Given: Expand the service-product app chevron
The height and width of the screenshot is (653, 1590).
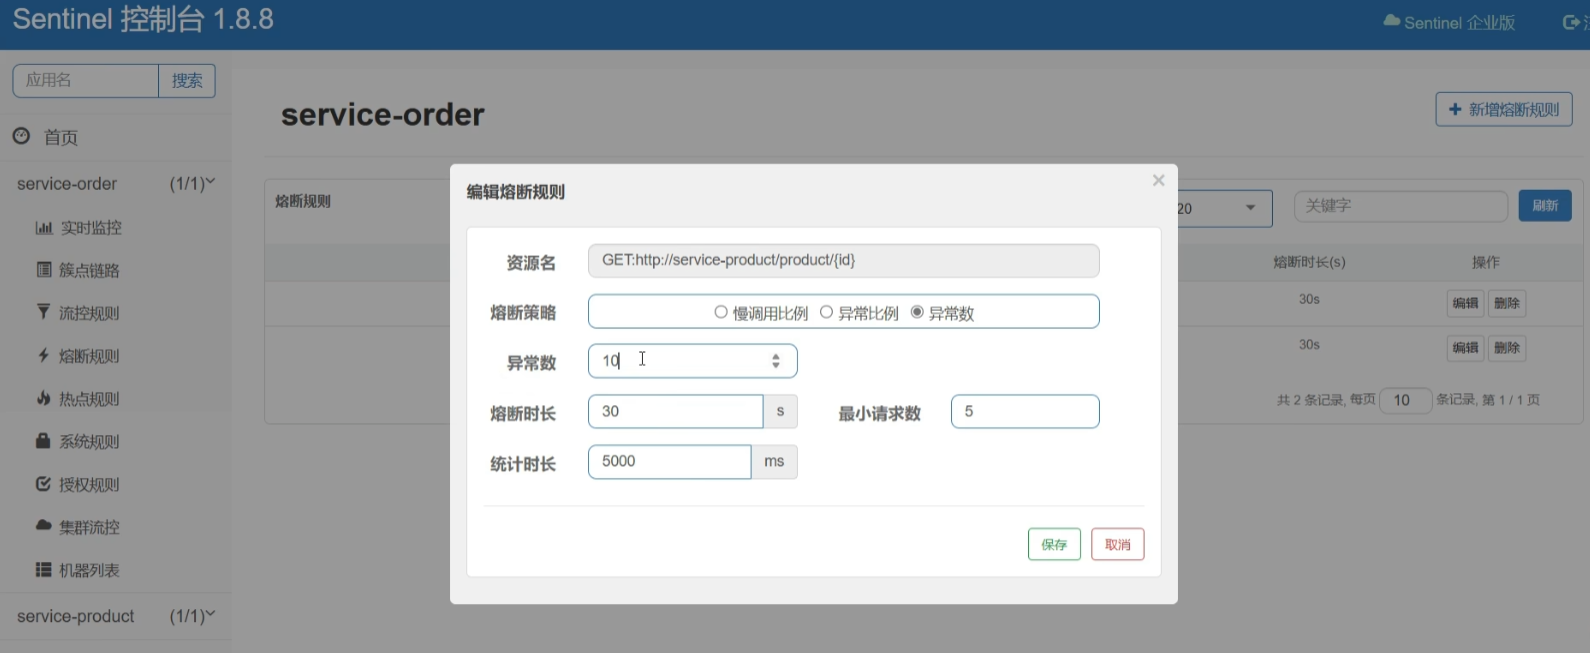Looking at the screenshot, I should pos(210,614).
